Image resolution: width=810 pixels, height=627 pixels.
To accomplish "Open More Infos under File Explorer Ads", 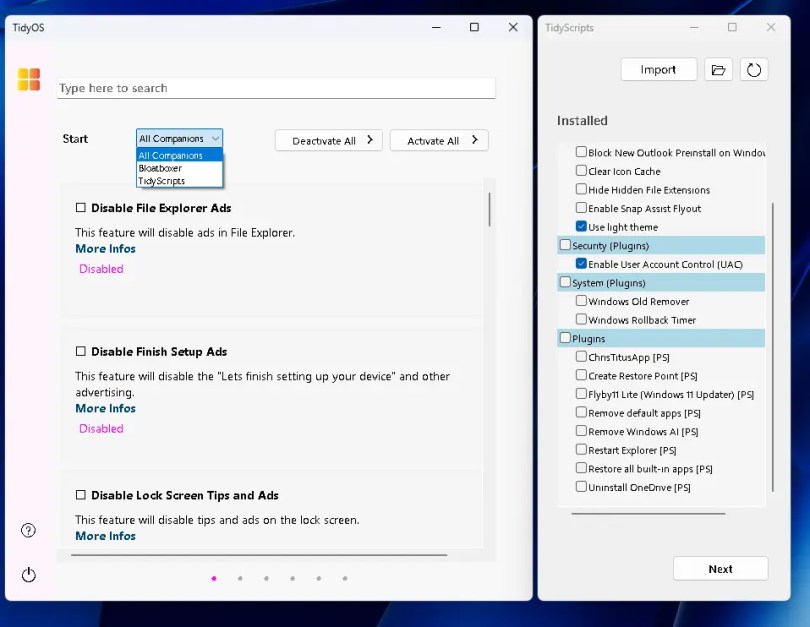I will 105,248.
